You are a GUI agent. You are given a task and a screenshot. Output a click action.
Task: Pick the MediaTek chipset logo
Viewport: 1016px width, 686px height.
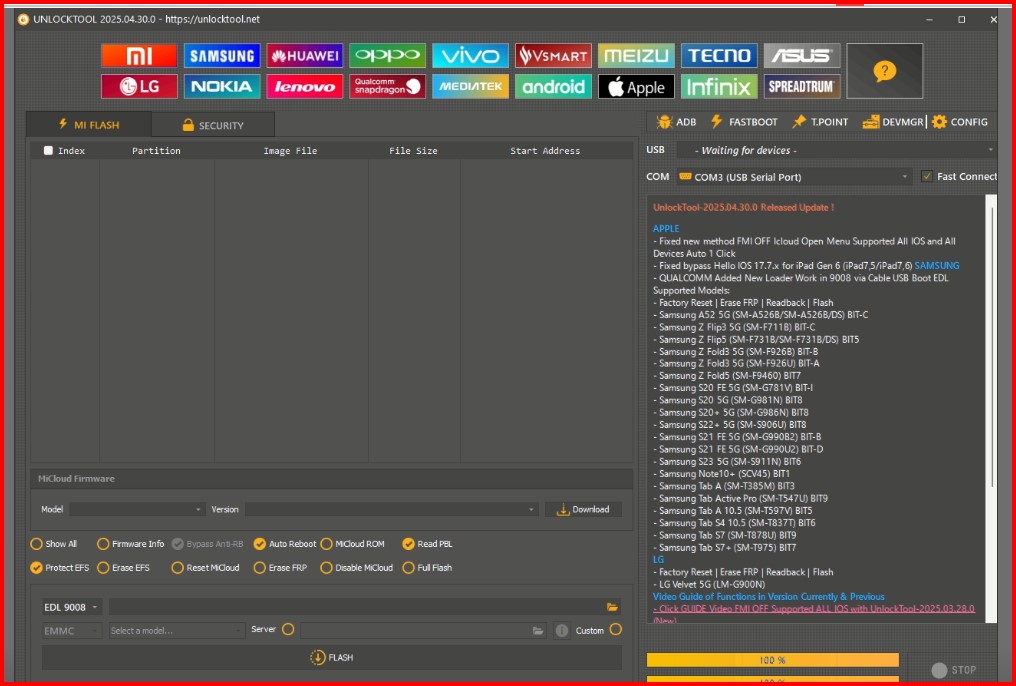click(470, 87)
